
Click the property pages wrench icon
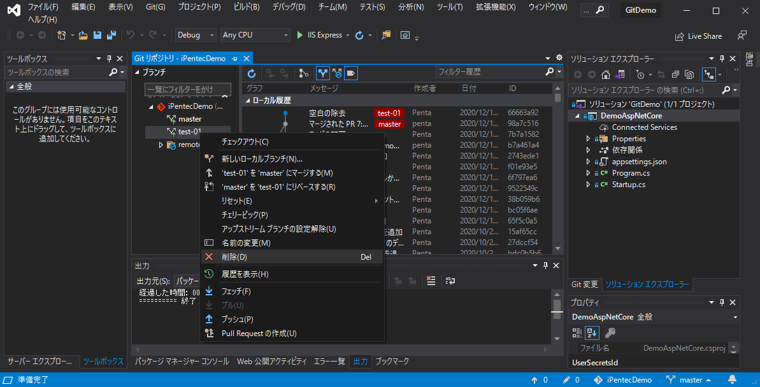[x=610, y=333]
